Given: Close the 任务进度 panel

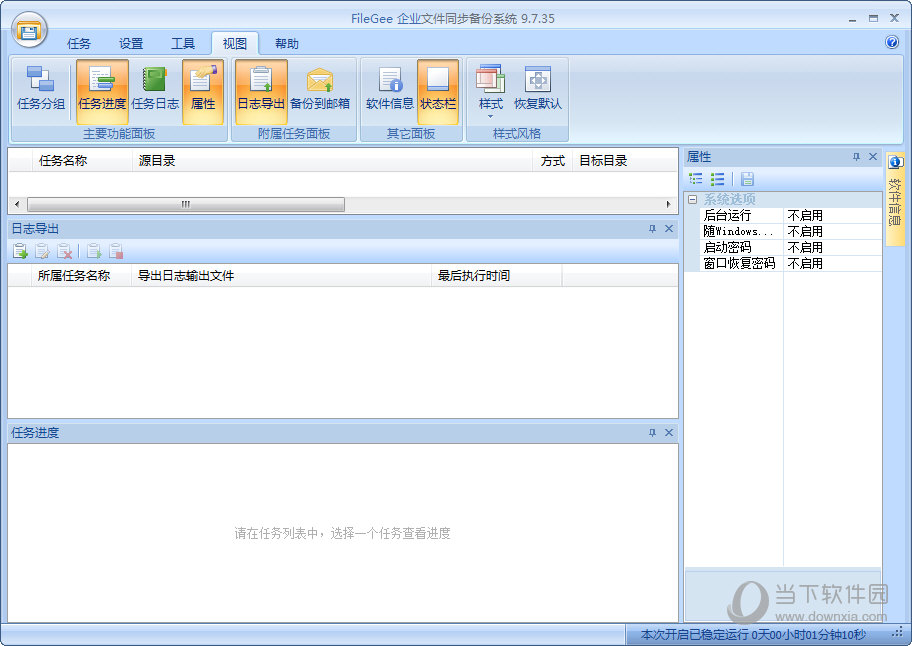Looking at the screenshot, I should click(669, 433).
